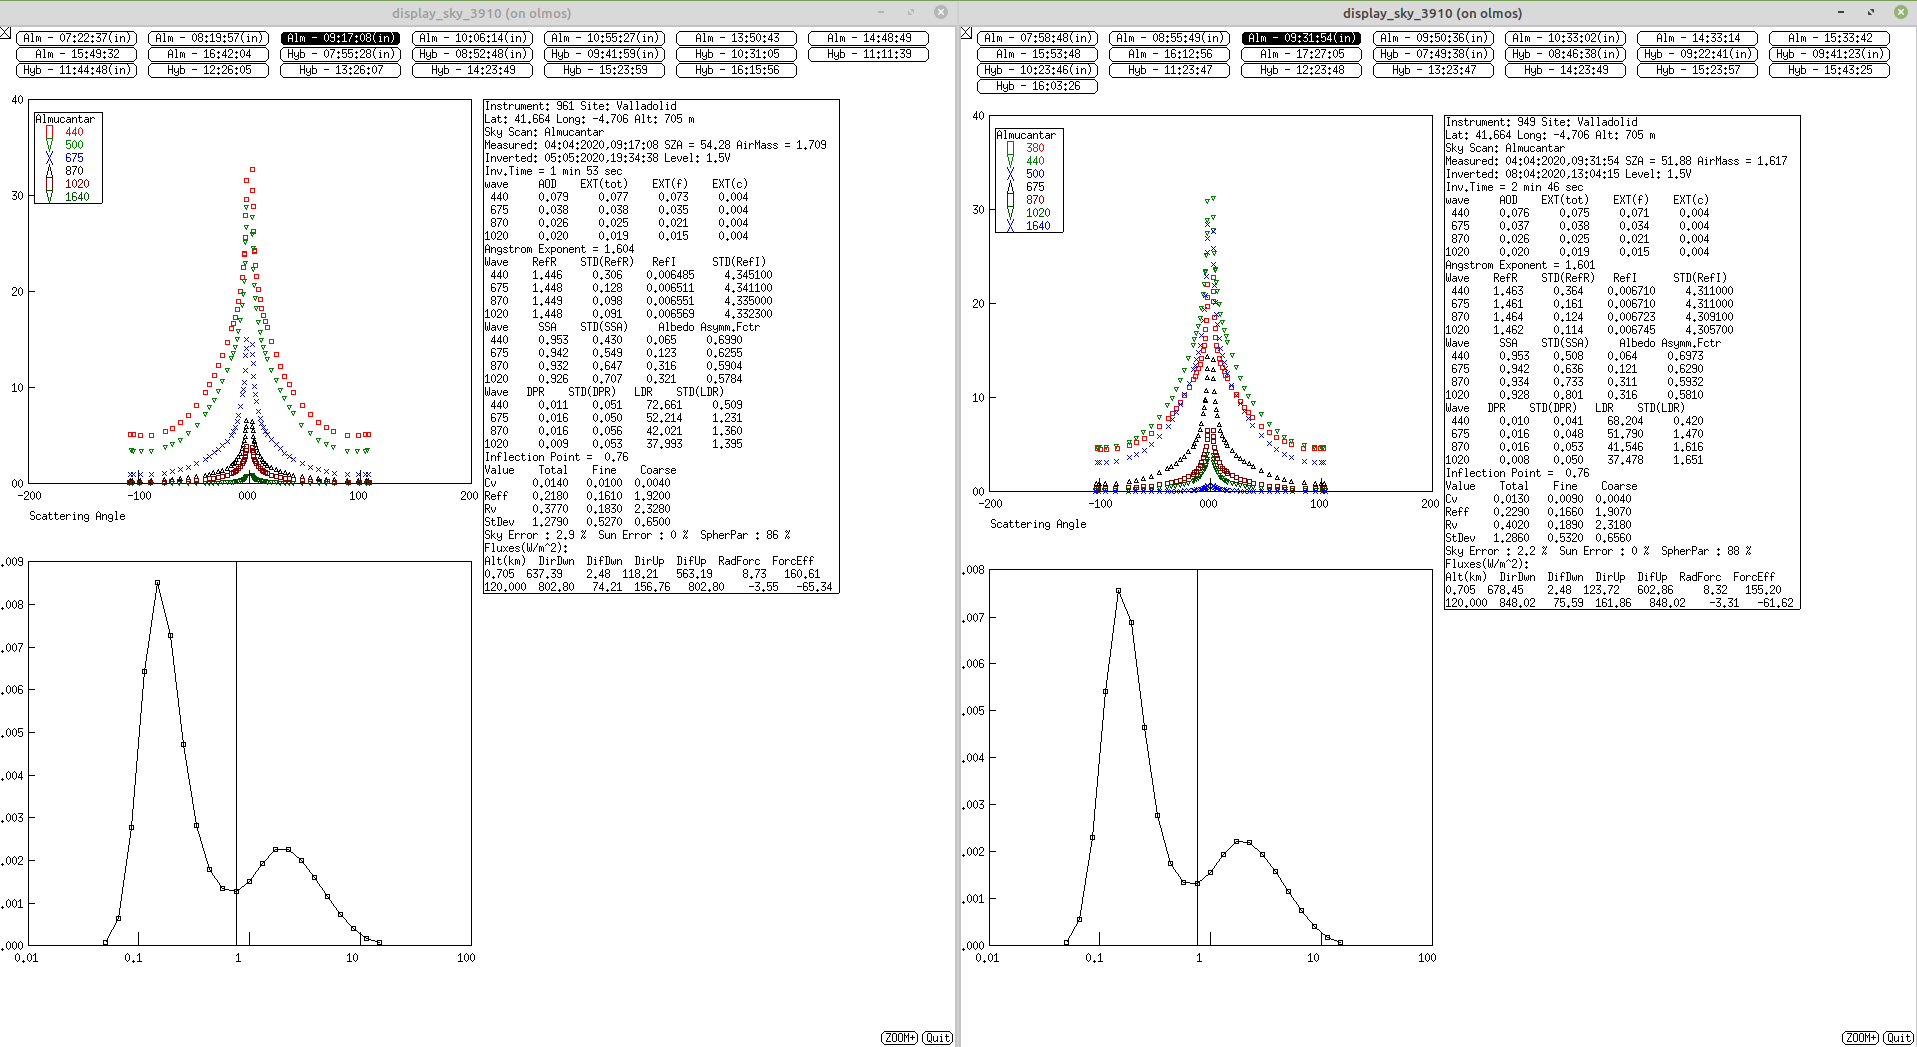Click blue 1640 legend entry in right plot
The height and width of the screenshot is (1047, 1917).
pos(1029,226)
